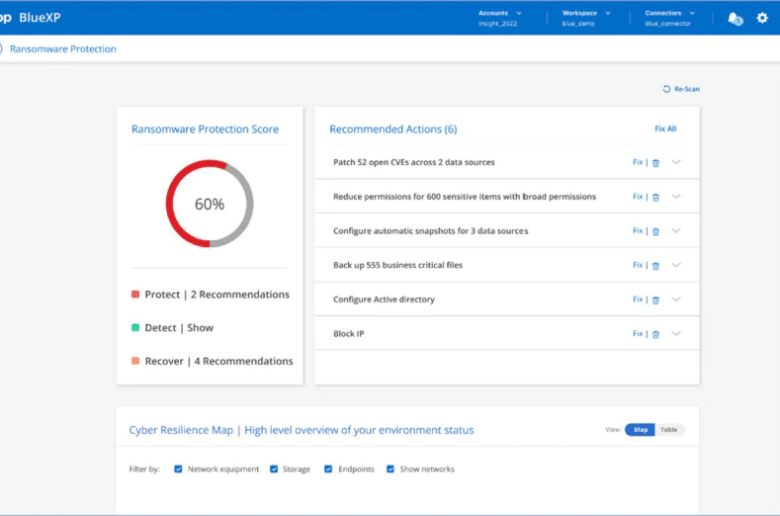Open the Workspace dropdown
This screenshot has width=780, height=516.
[x=586, y=18]
